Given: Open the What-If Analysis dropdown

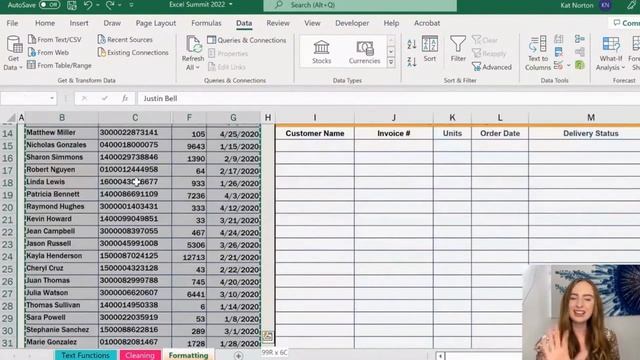Looking at the screenshot, I should tap(611, 53).
